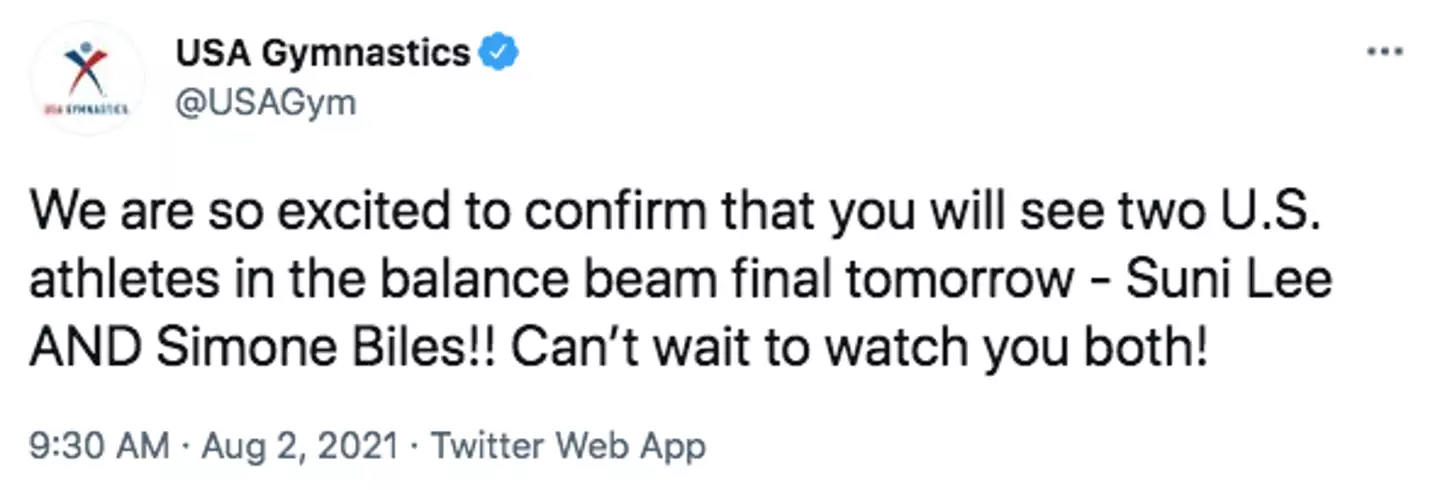Click the name Suni Lee in tweet
This screenshot has width=1440, height=490.
(x=1229, y=281)
